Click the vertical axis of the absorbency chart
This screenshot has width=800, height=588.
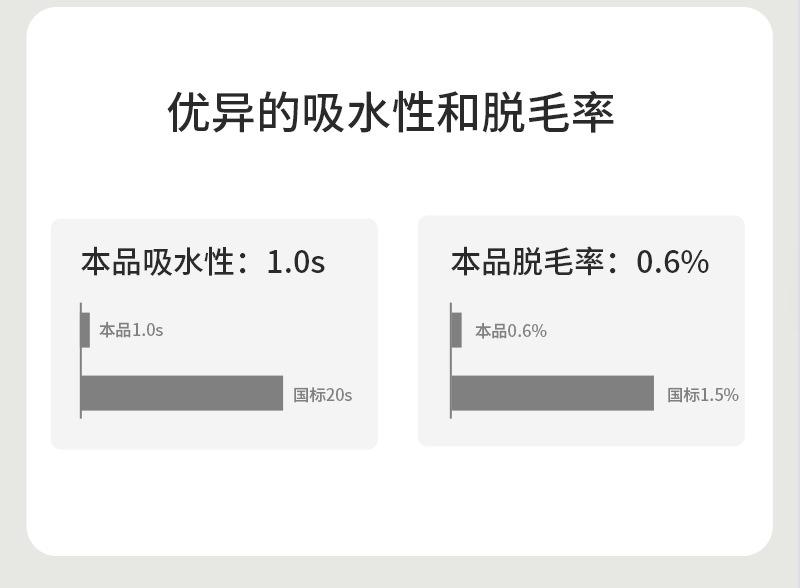81,360
